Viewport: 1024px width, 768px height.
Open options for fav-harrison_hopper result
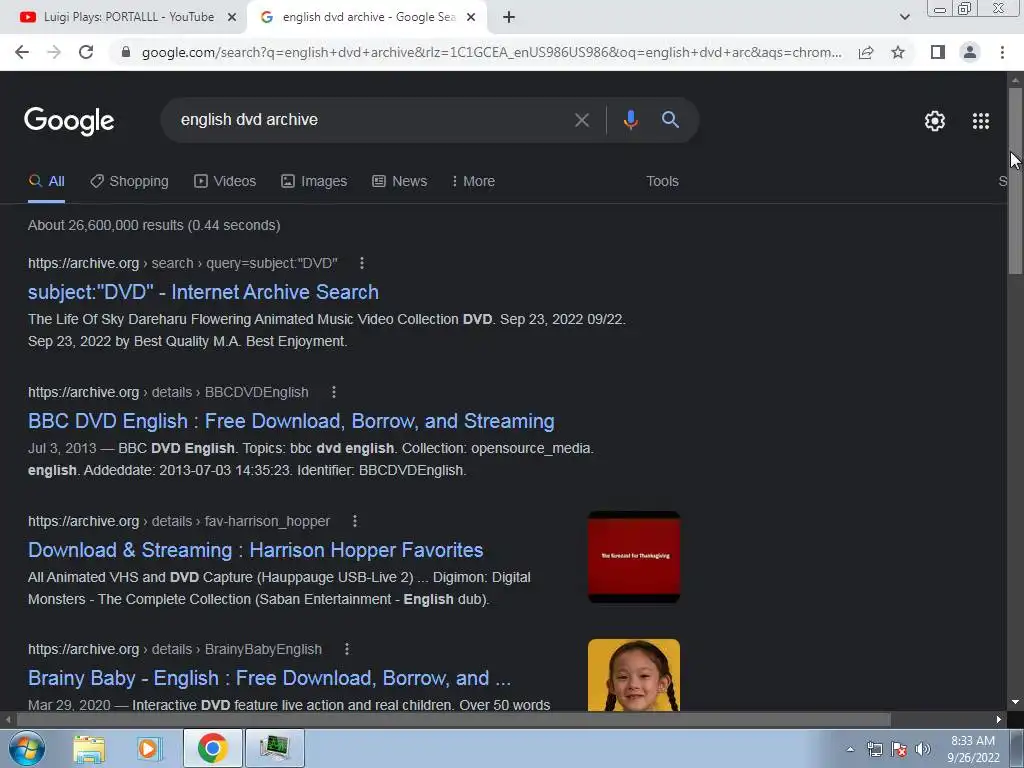point(355,521)
